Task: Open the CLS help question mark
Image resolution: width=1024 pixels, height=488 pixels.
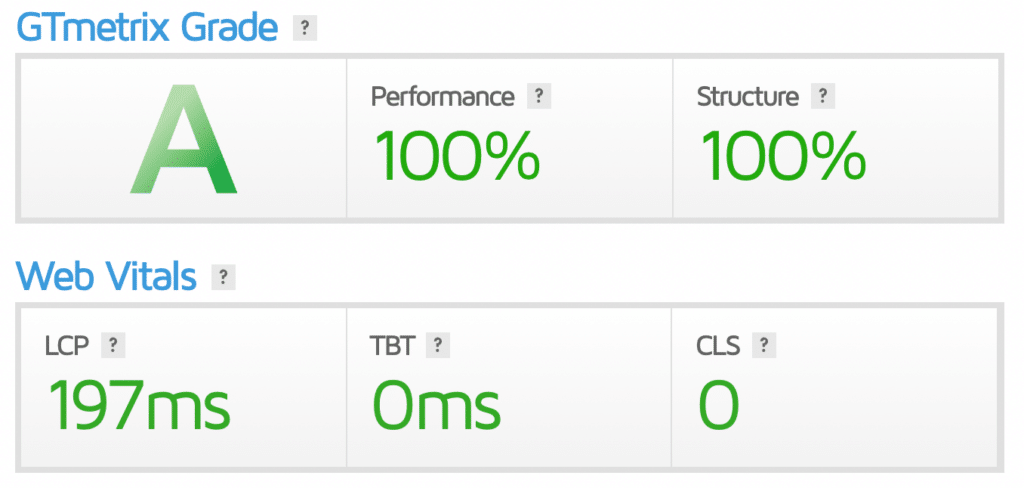Action: (764, 346)
